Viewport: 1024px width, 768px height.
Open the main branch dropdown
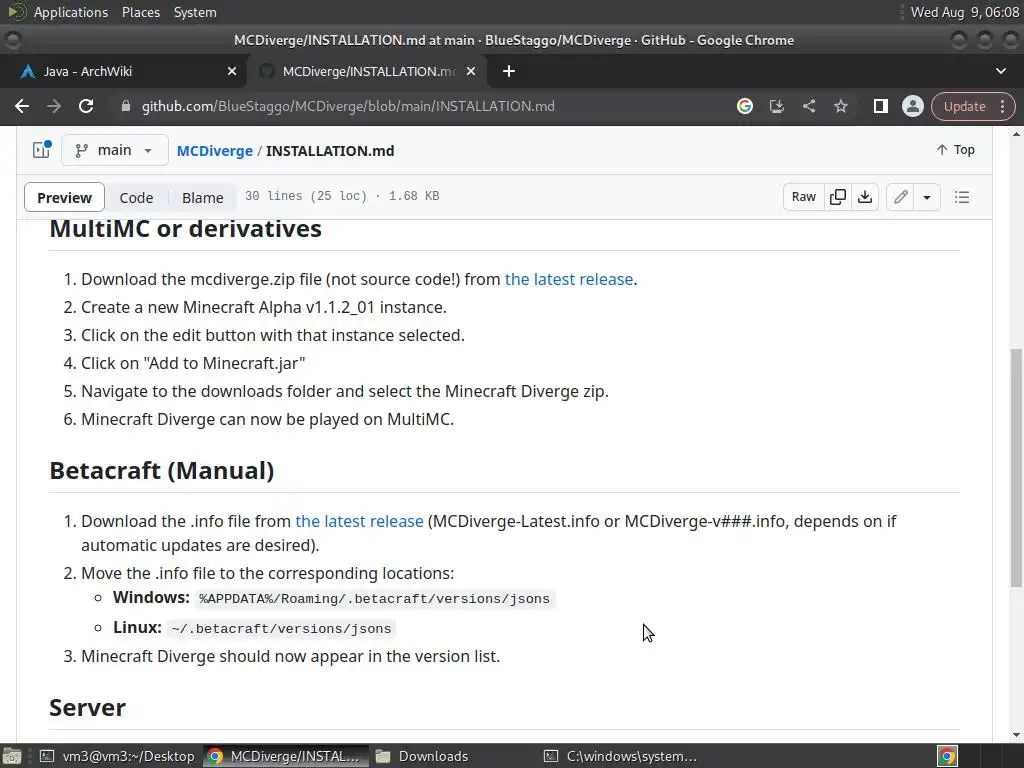(115, 150)
